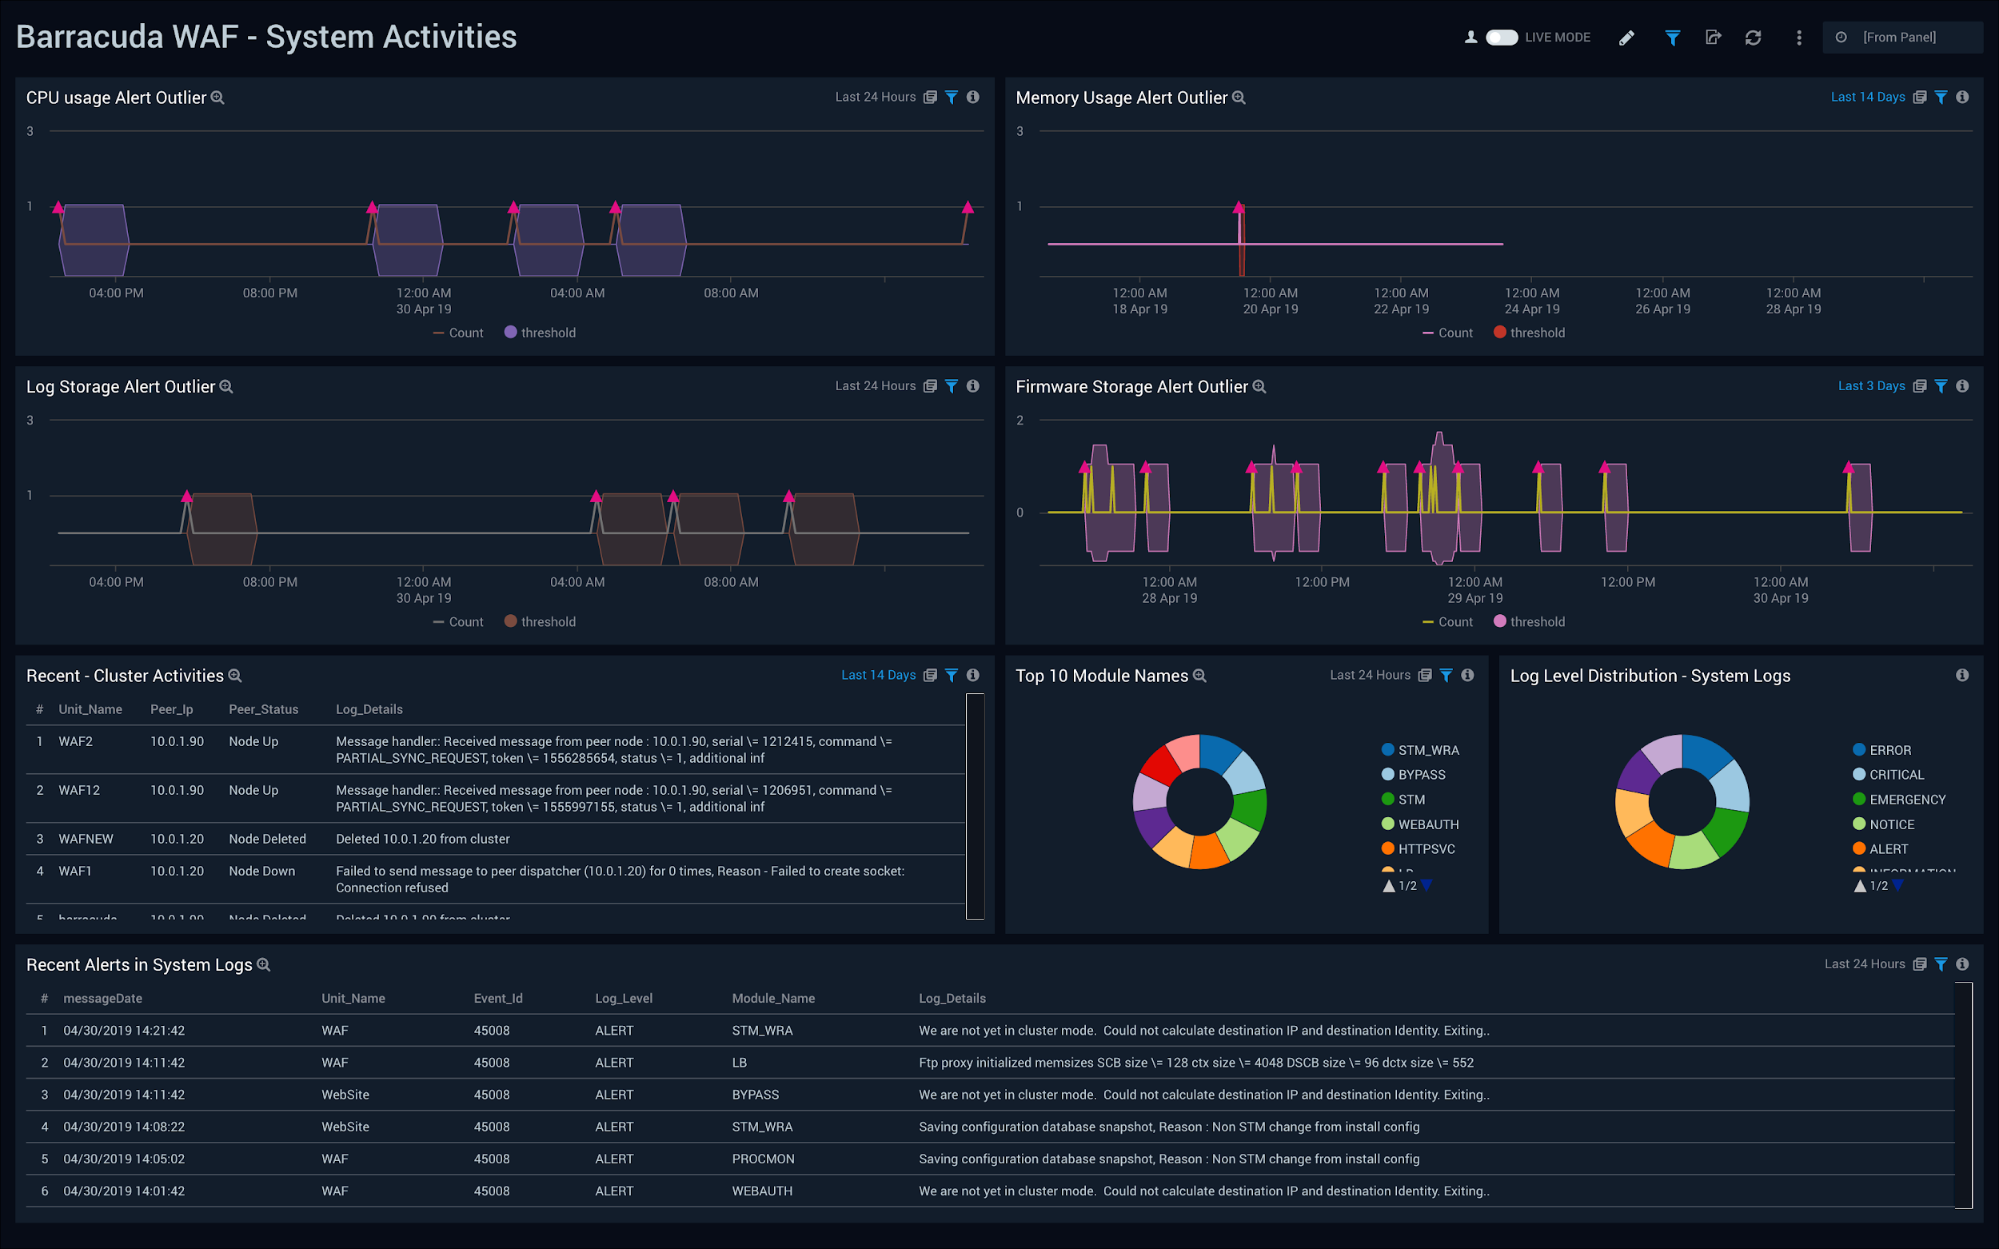Click Last 3 Days link on Firmware Storage panel
Screen dimensions: 1999x1249
[x=1871, y=385]
